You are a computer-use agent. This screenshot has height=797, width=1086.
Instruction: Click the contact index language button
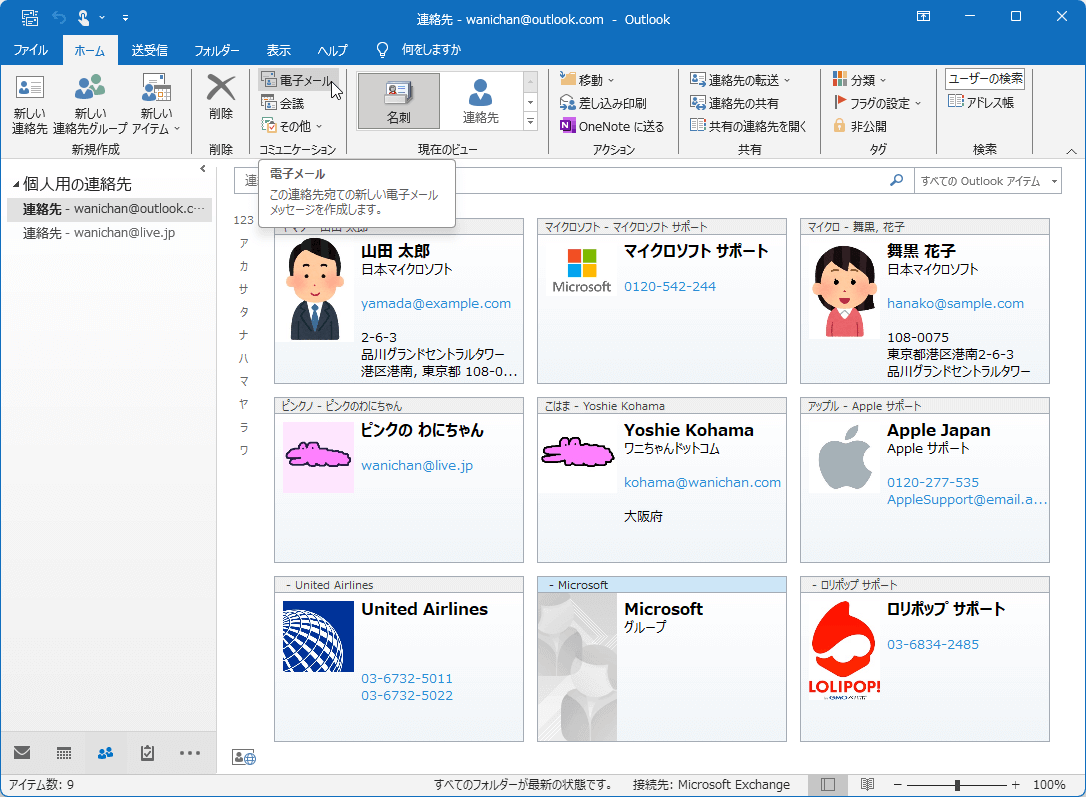point(244,757)
